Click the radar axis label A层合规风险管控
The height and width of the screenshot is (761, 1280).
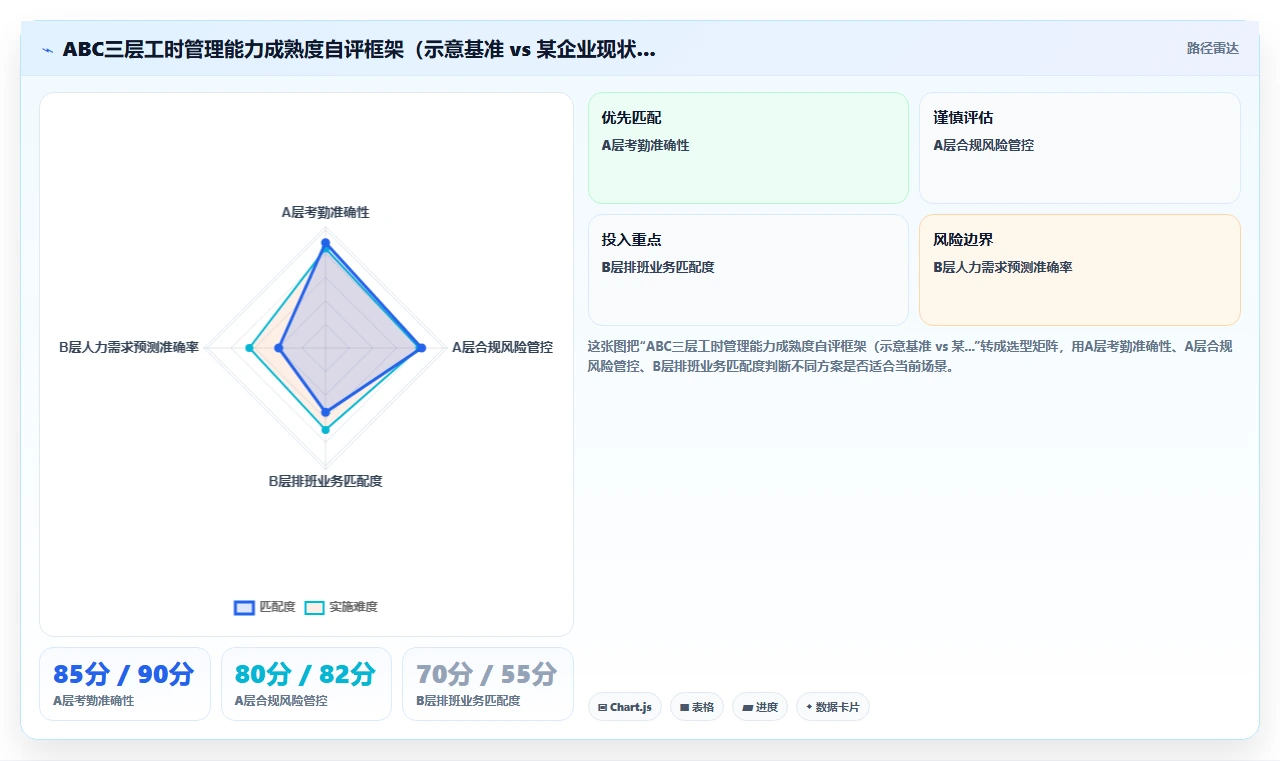[x=502, y=347]
